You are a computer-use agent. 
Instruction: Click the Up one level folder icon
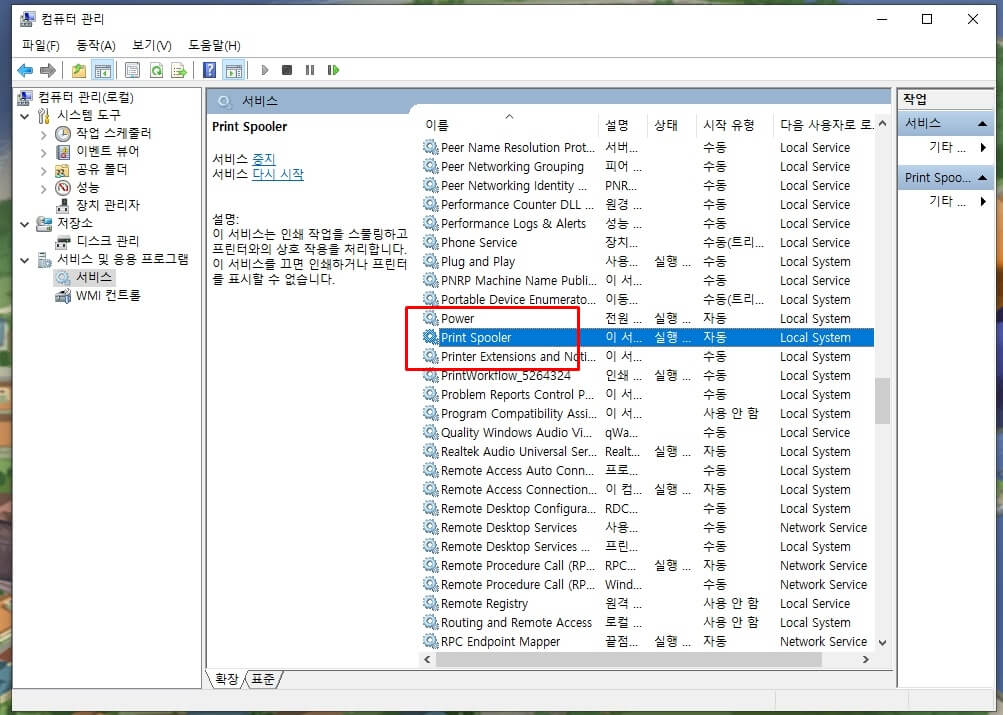(79, 70)
